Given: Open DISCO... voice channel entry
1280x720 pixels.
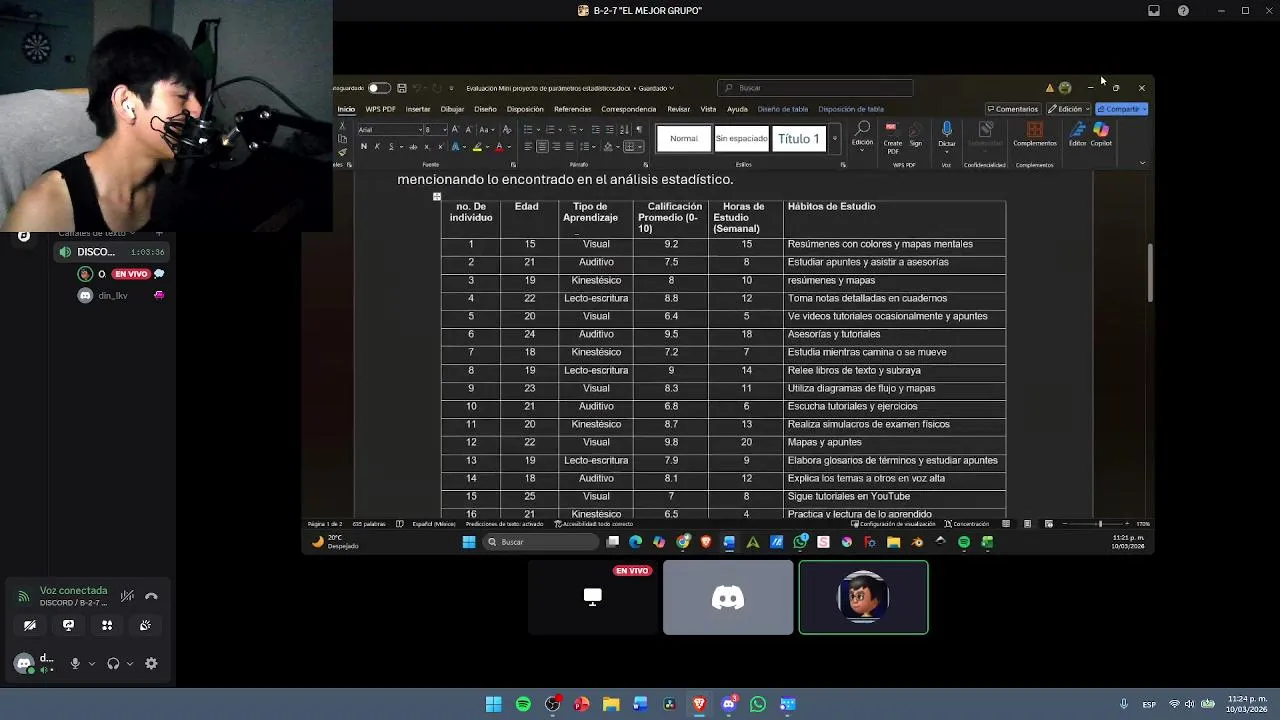Looking at the screenshot, I should pyautogui.click(x=113, y=252).
